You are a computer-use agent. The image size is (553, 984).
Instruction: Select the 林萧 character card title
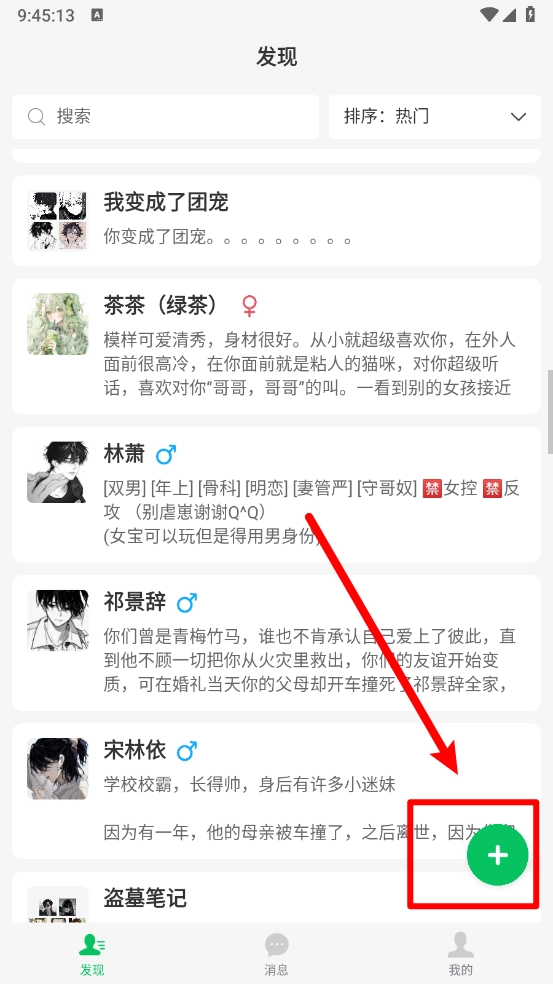[124, 454]
